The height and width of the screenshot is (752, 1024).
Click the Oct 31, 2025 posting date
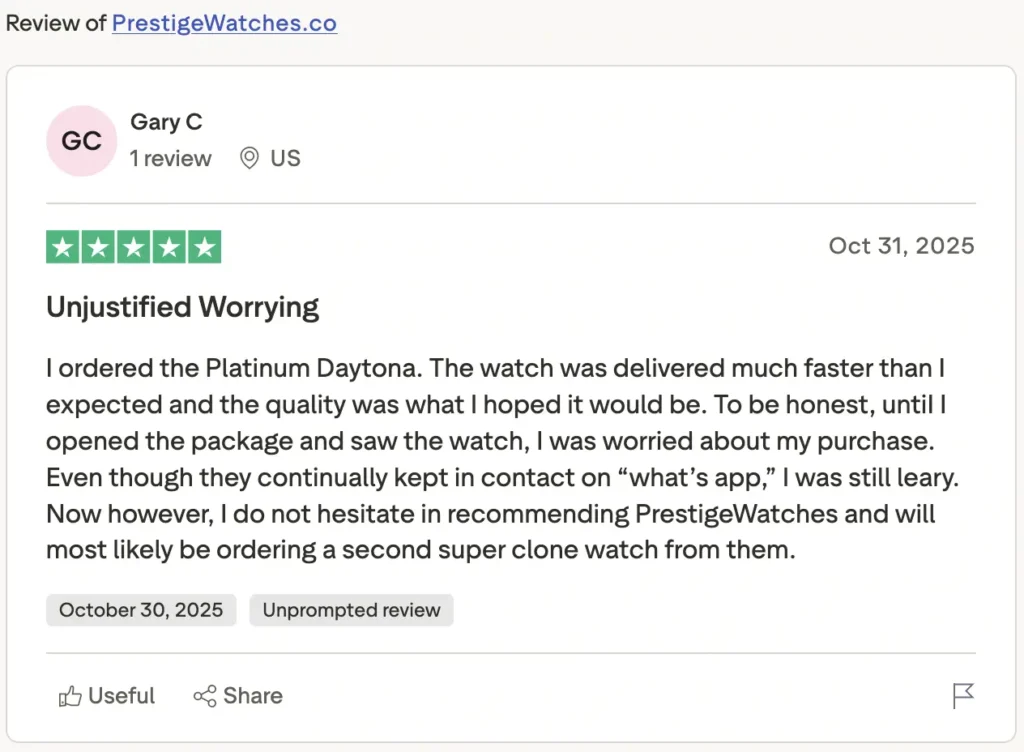tap(900, 246)
